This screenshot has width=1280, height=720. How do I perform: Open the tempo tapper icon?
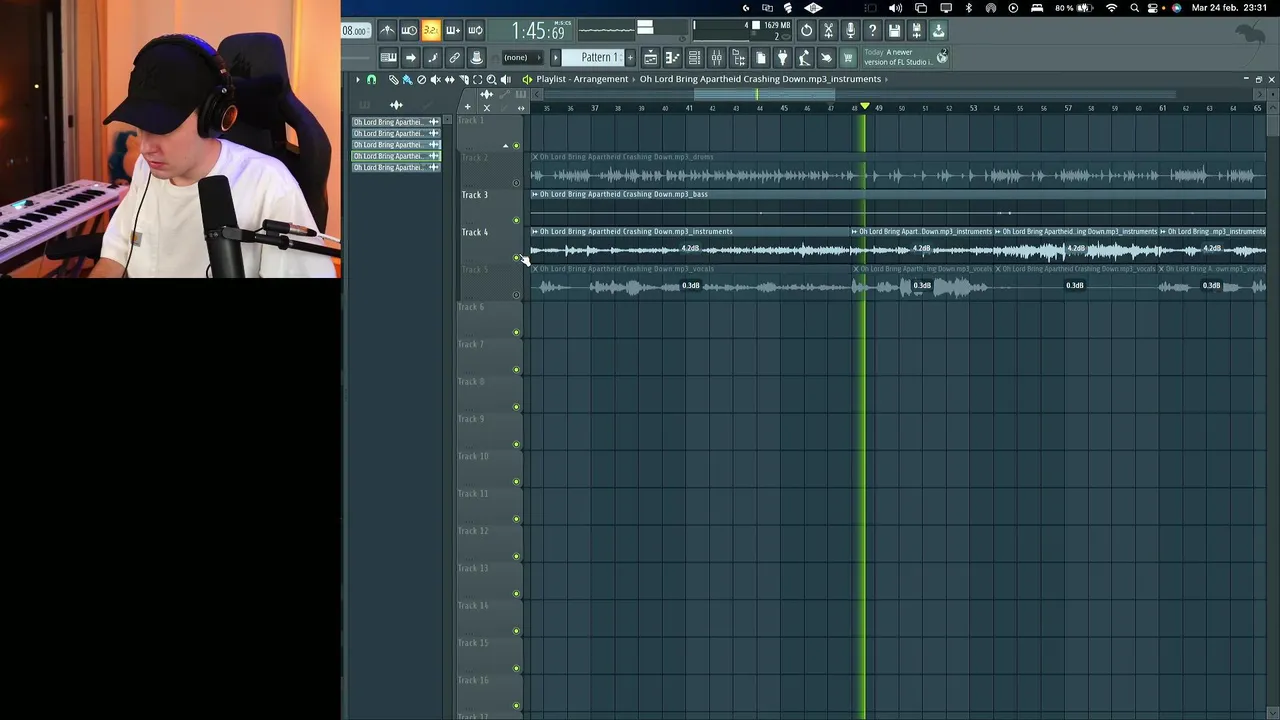pos(804,58)
